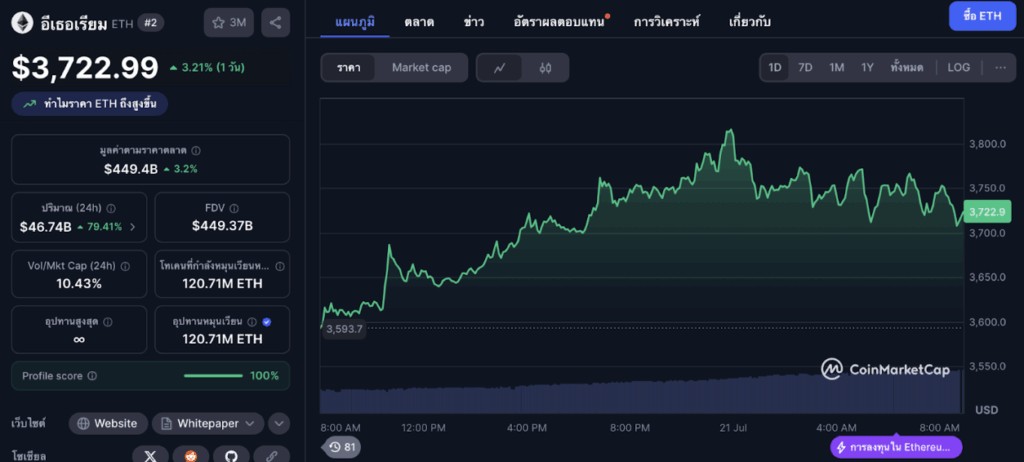The image size is (1024, 462).
Task: Open the การวิเคราะห์ tab
Action: point(667,22)
